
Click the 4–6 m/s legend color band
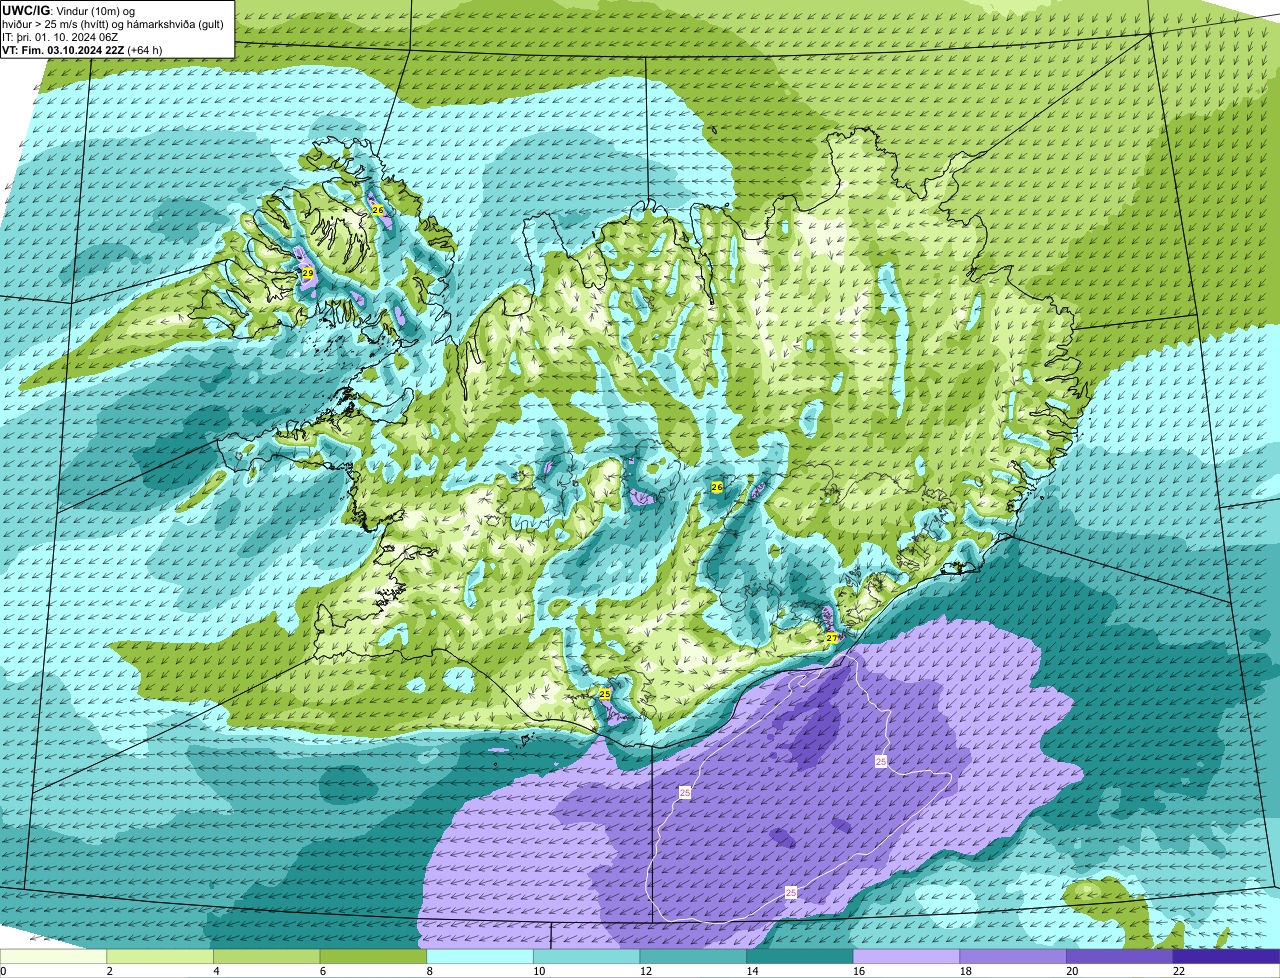[x=266, y=957]
